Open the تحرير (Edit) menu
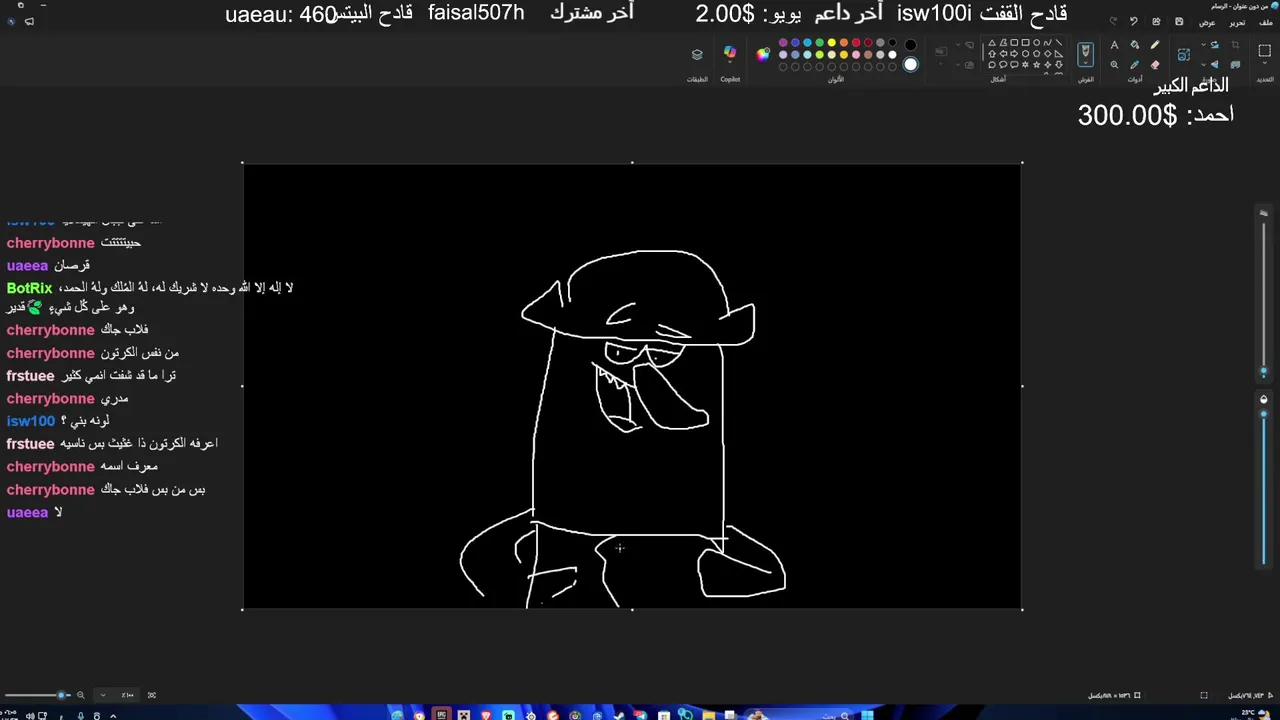Image resolution: width=1280 pixels, height=720 pixels. coord(1237,23)
